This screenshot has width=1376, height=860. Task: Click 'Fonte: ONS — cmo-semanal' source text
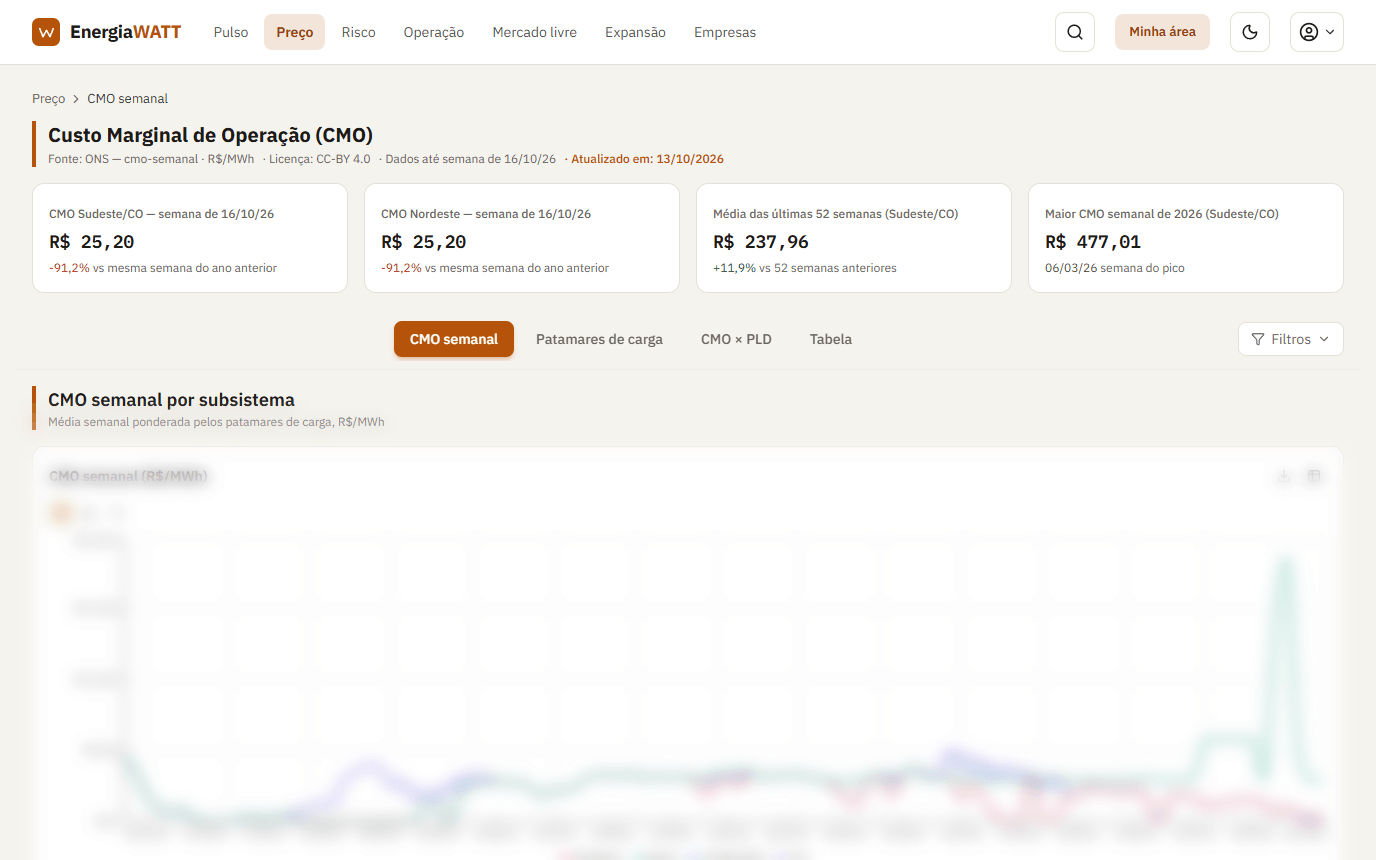(123, 159)
